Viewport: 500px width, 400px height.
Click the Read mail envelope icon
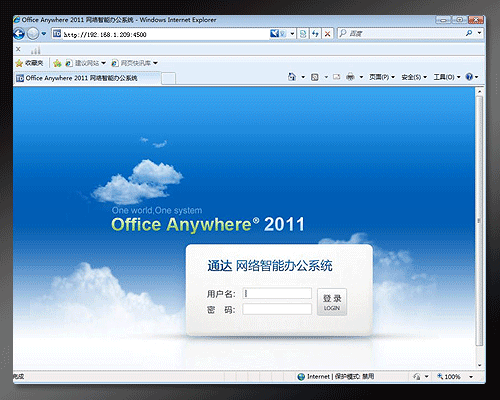[336, 77]
